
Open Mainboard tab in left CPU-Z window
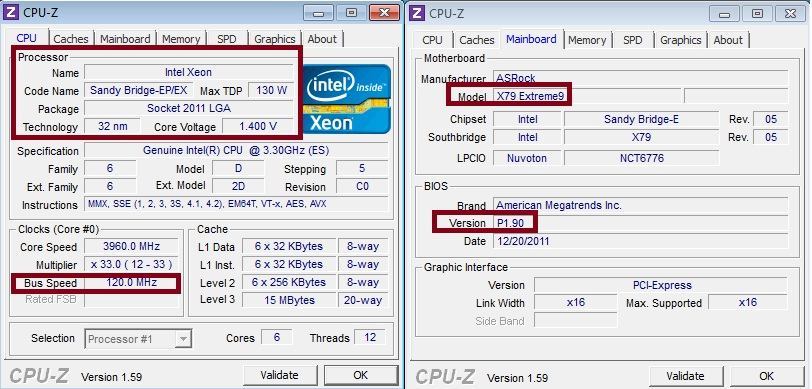click(x=125, y=39)
